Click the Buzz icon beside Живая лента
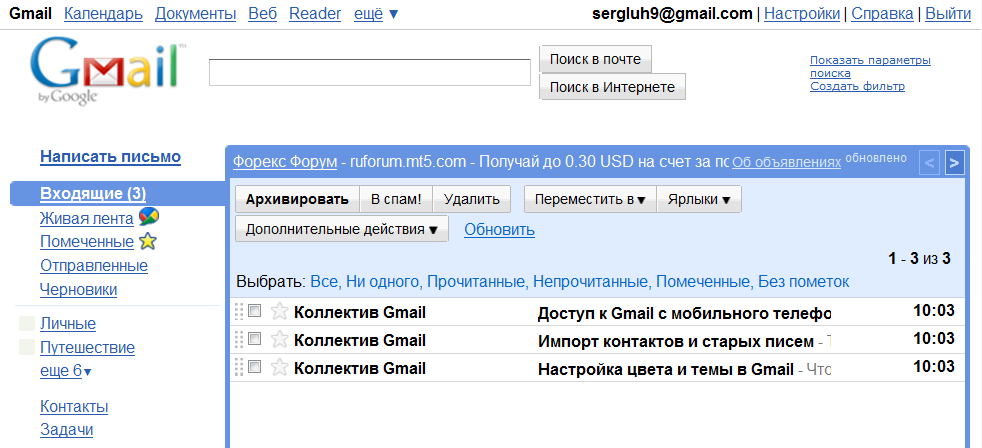 click(x=148, y=217)
